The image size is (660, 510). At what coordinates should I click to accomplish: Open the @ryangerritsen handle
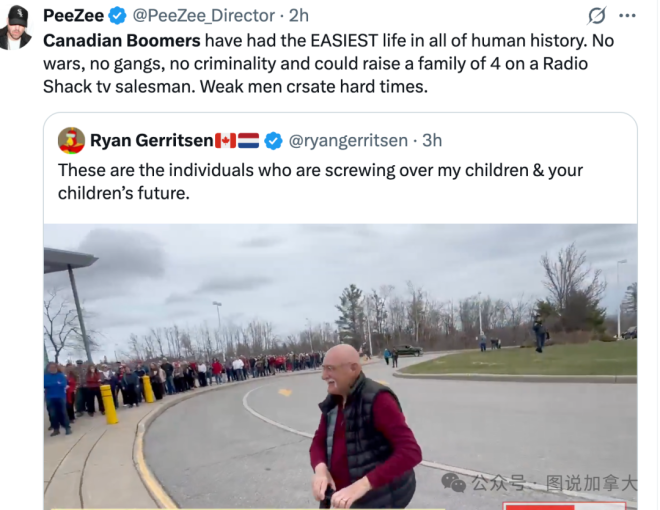[x=348, y=141]
